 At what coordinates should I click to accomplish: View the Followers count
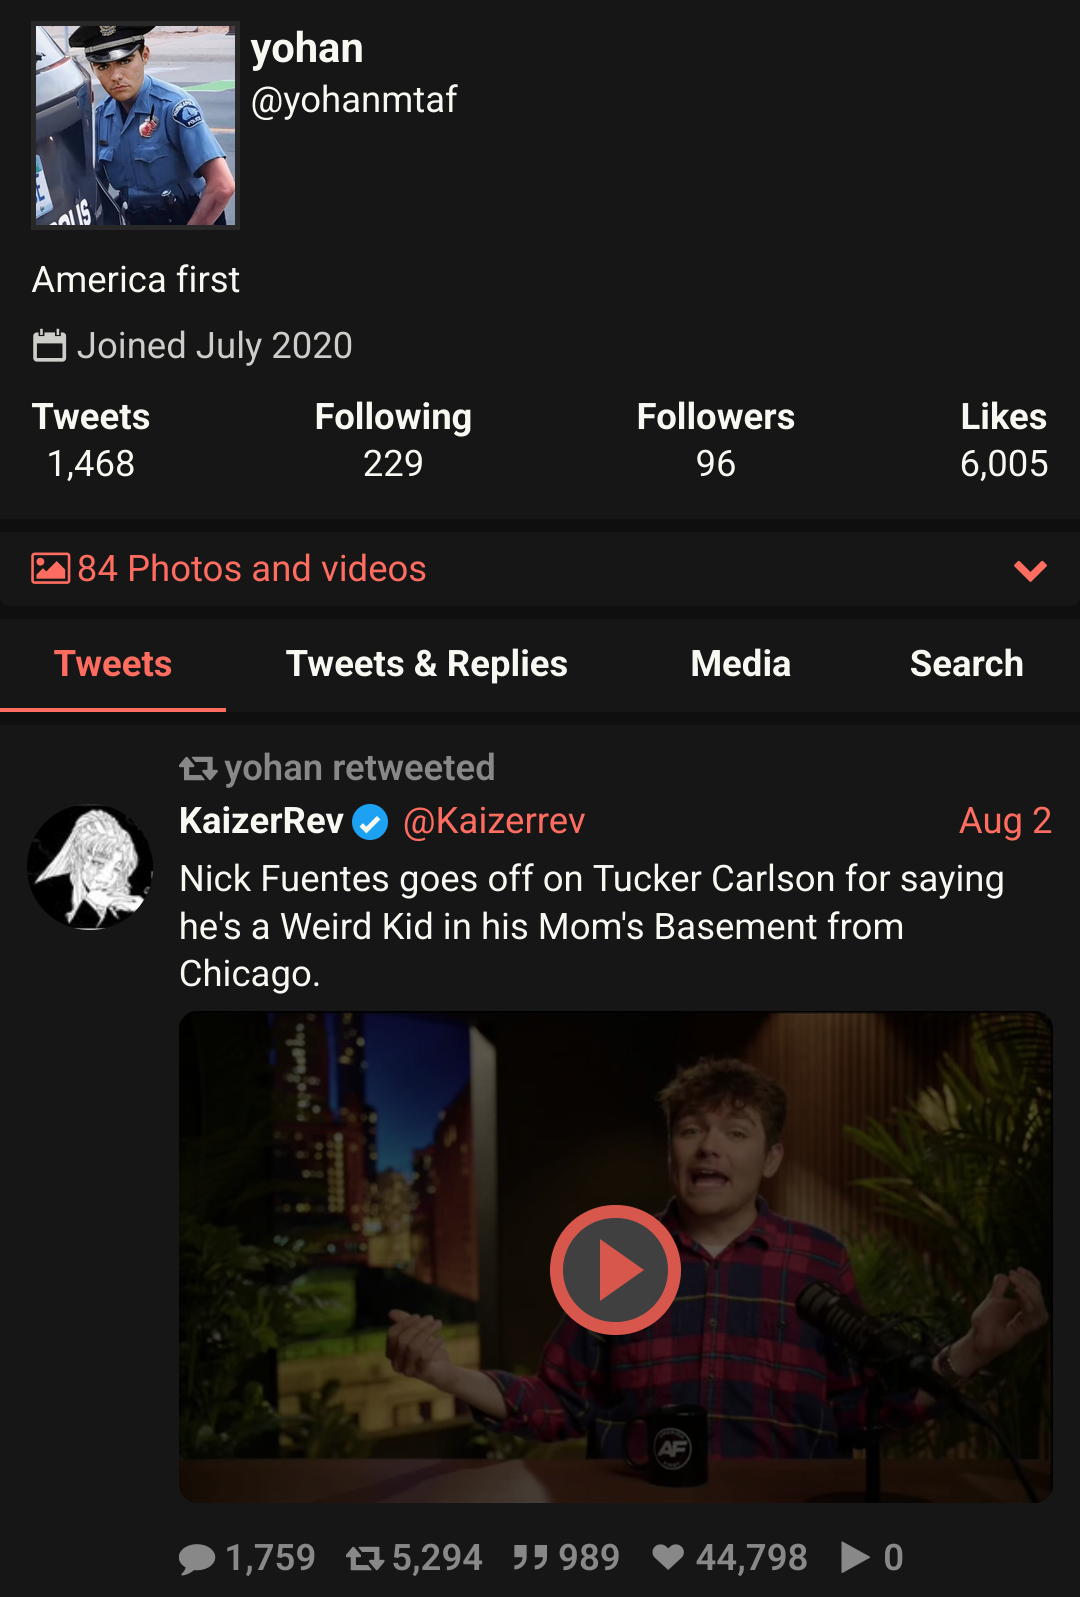click(x=716, y=463)
